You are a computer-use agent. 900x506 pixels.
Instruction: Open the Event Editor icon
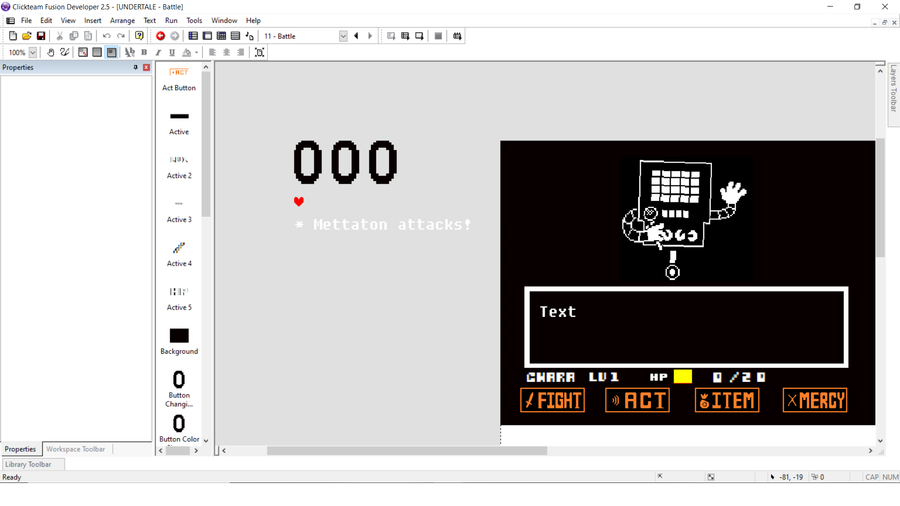point(221,36)
